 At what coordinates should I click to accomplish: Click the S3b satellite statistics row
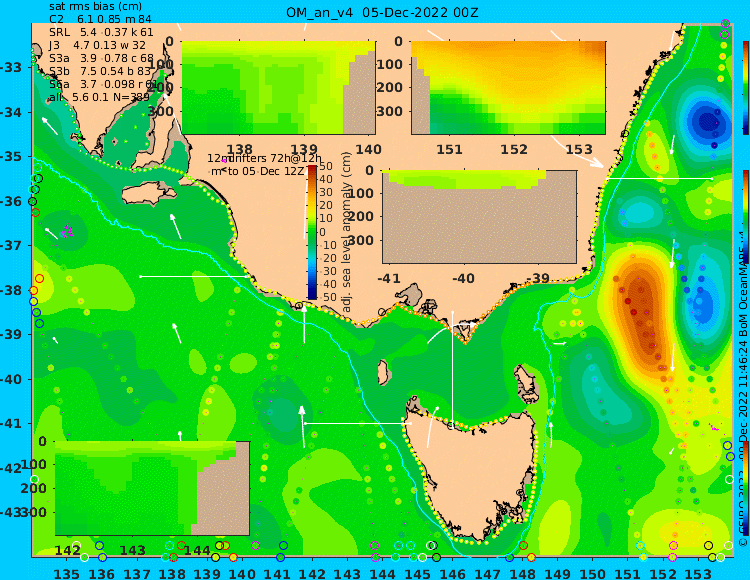tap(101, 71)
